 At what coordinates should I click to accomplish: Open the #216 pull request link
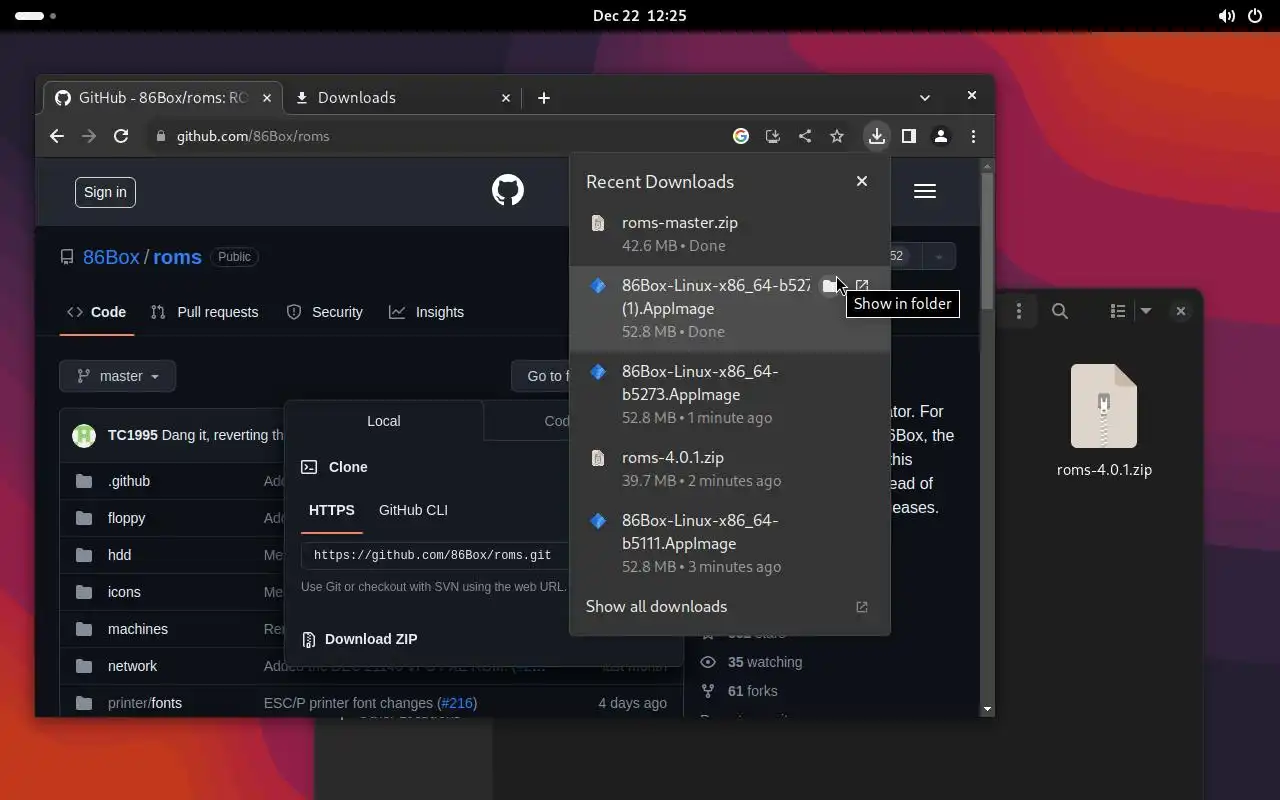click(457, 703)
